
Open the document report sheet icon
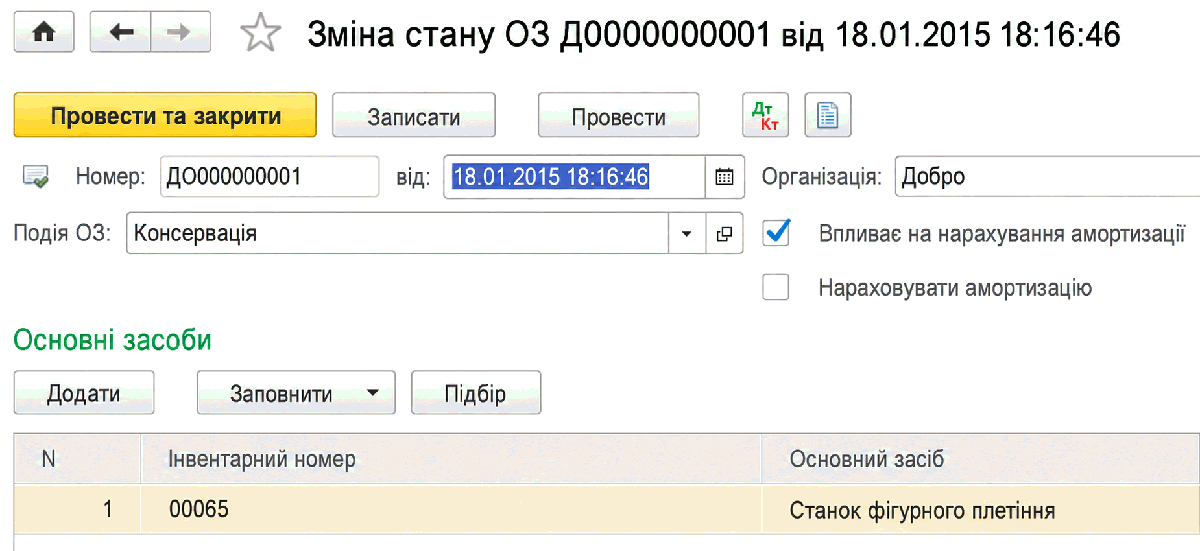(x=827, y=116)
